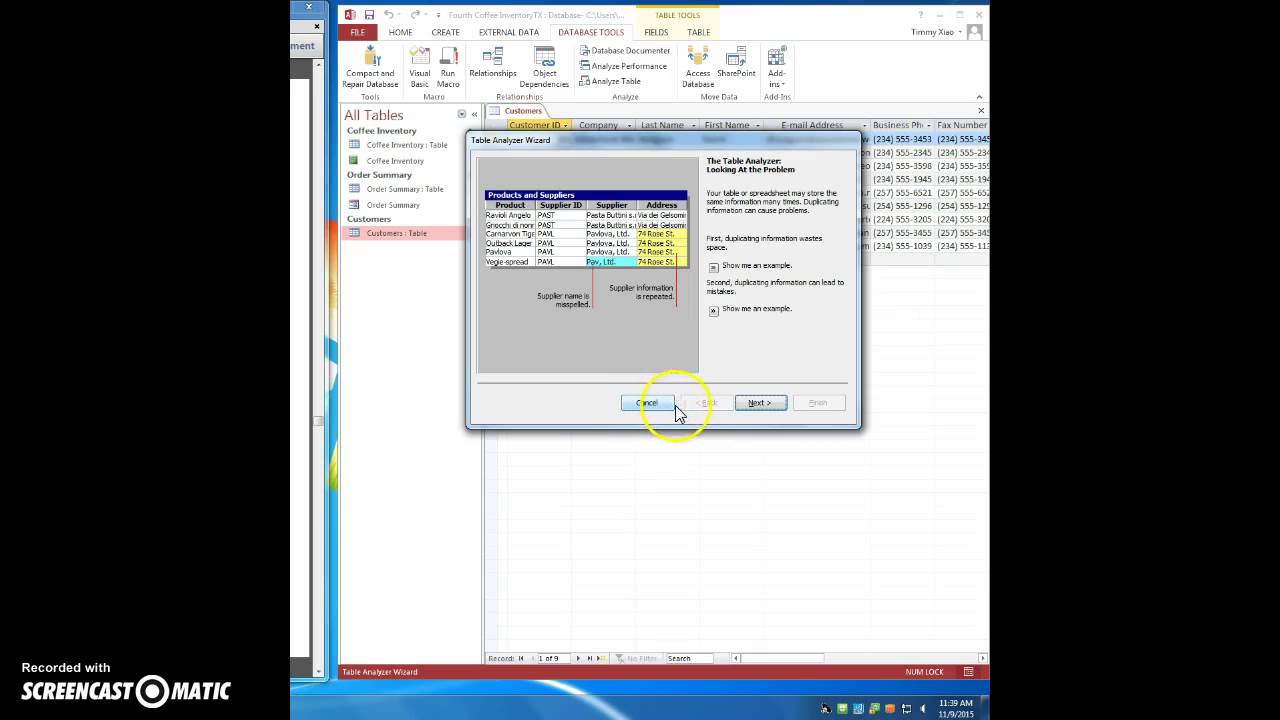Select Order Summary form item in navigation pane

[393, 205]
